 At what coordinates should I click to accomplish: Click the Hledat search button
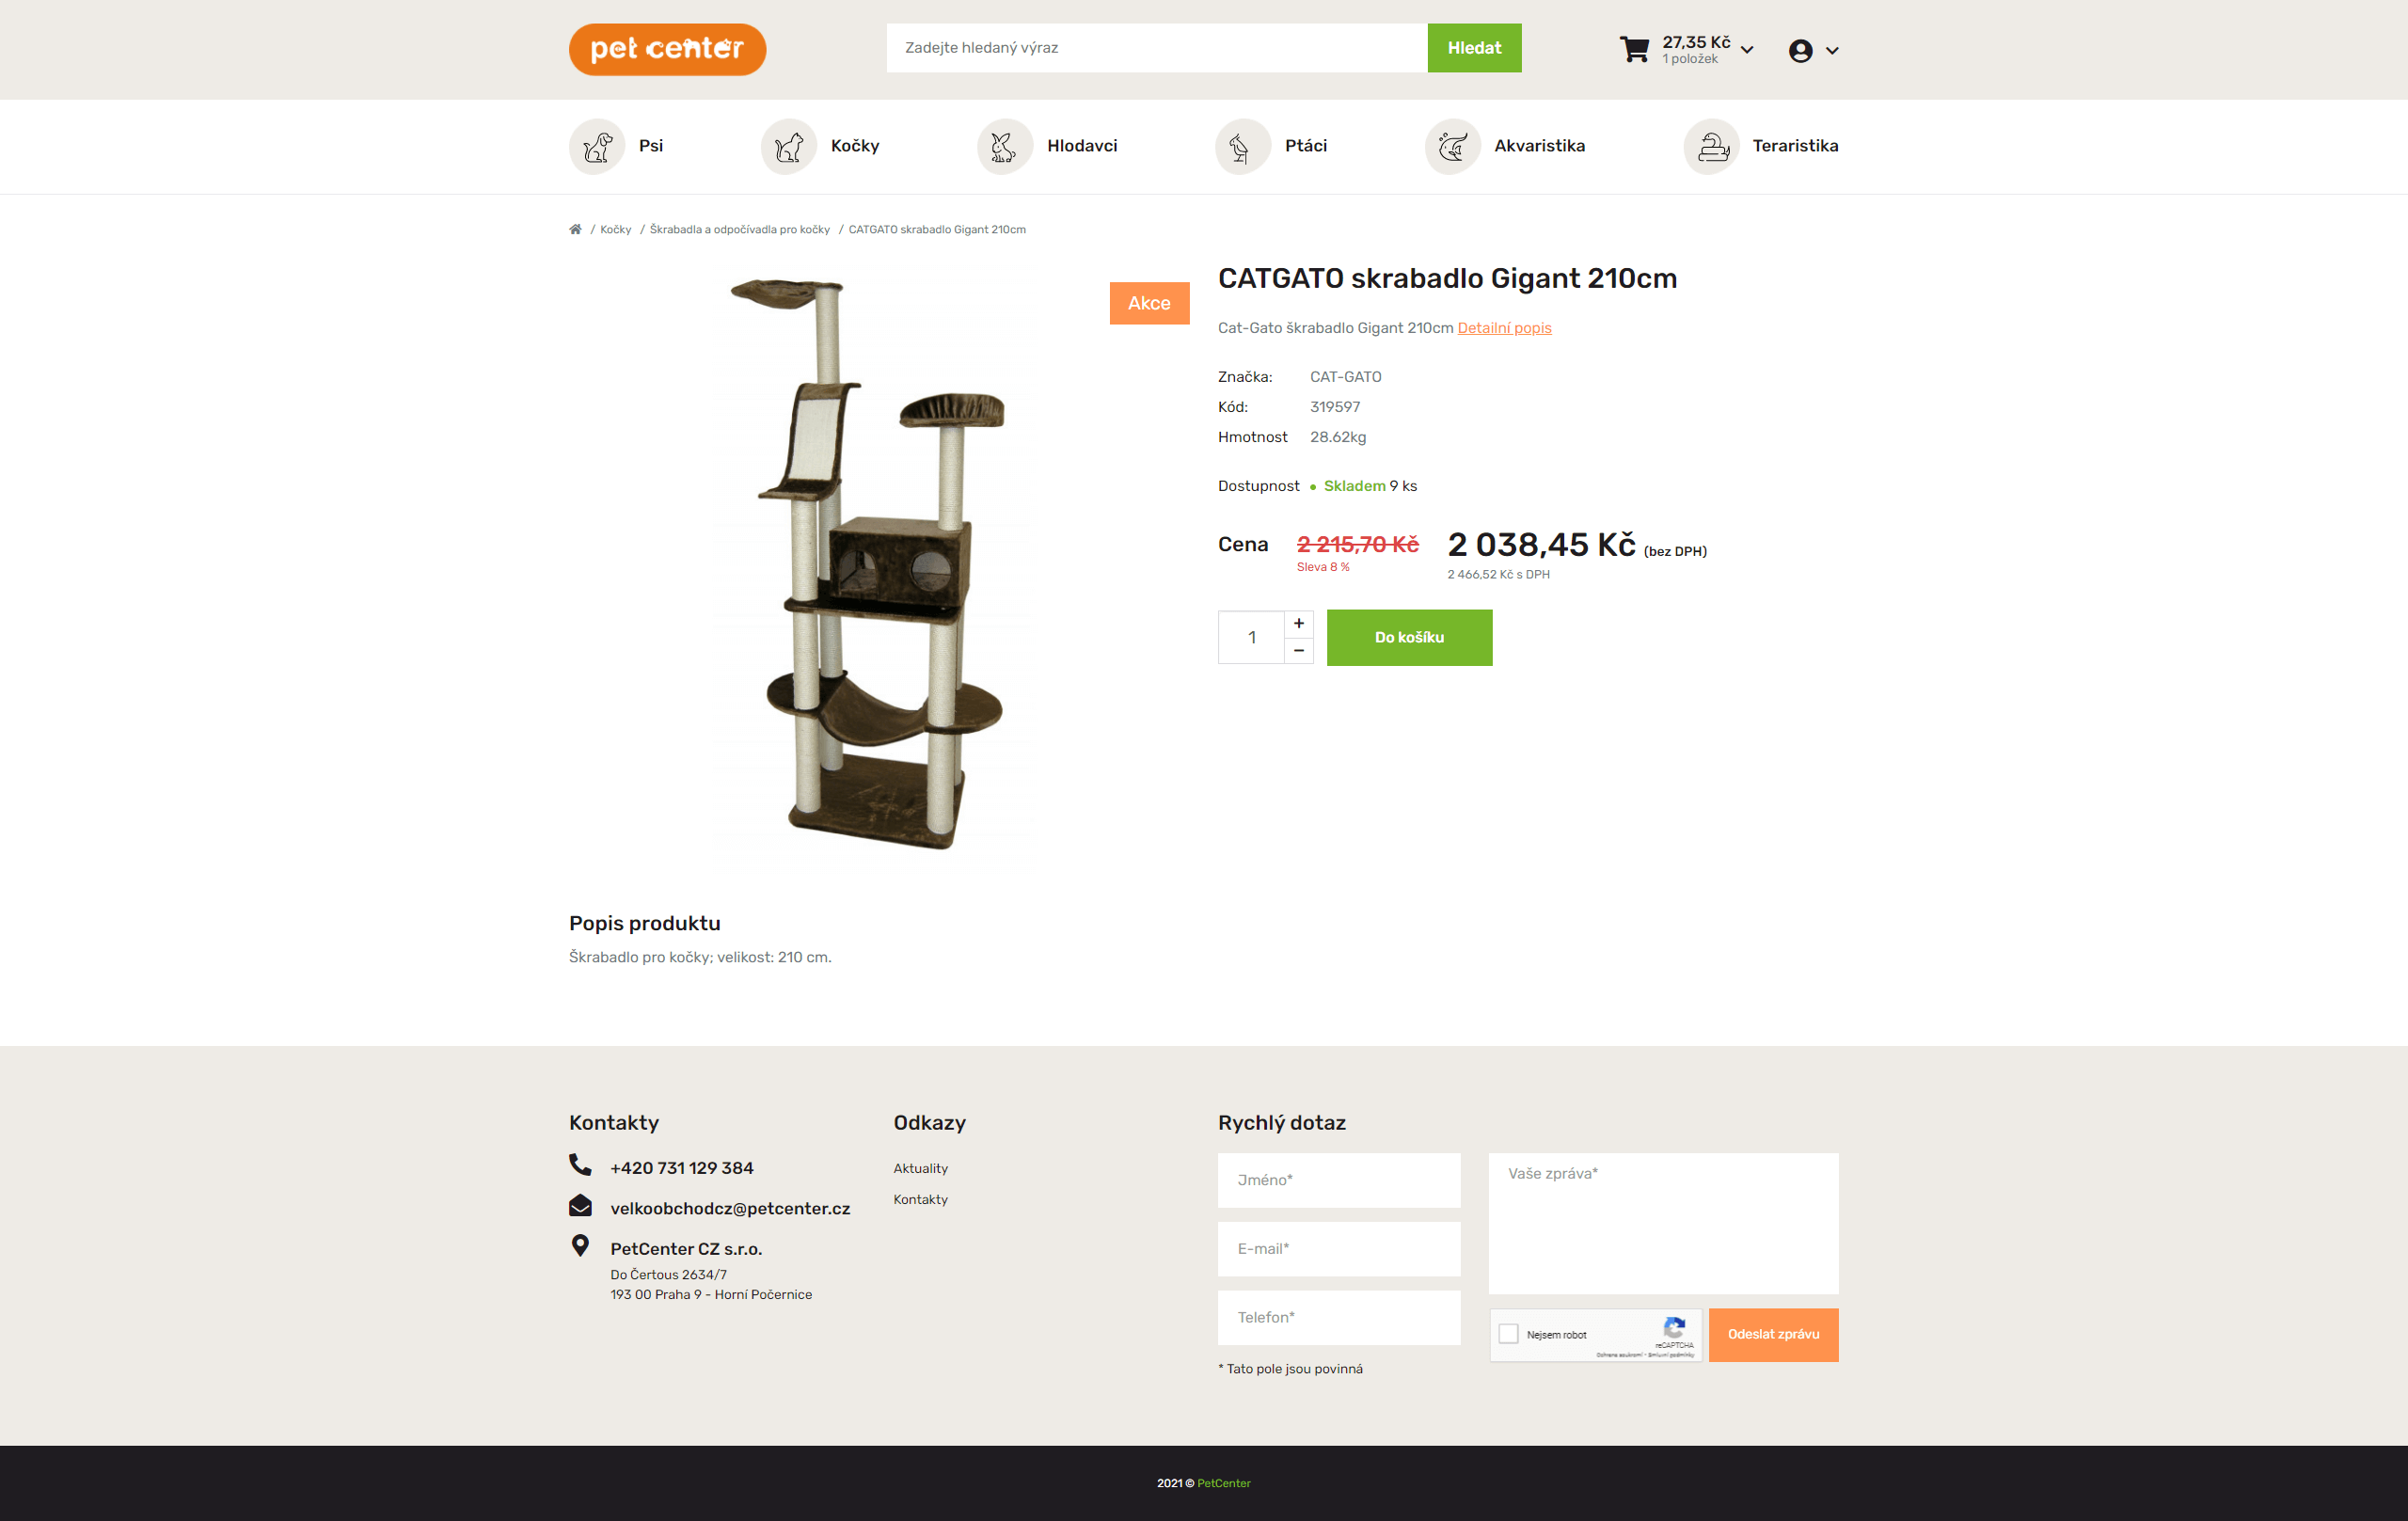tap(1474, 48)
